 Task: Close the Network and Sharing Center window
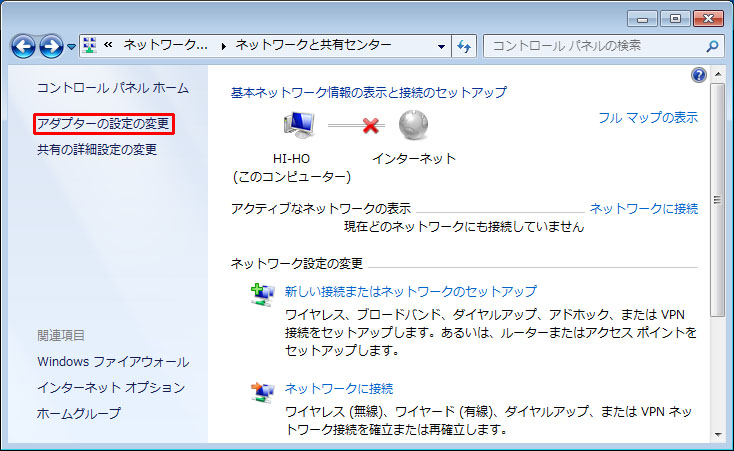coord(708,19)
